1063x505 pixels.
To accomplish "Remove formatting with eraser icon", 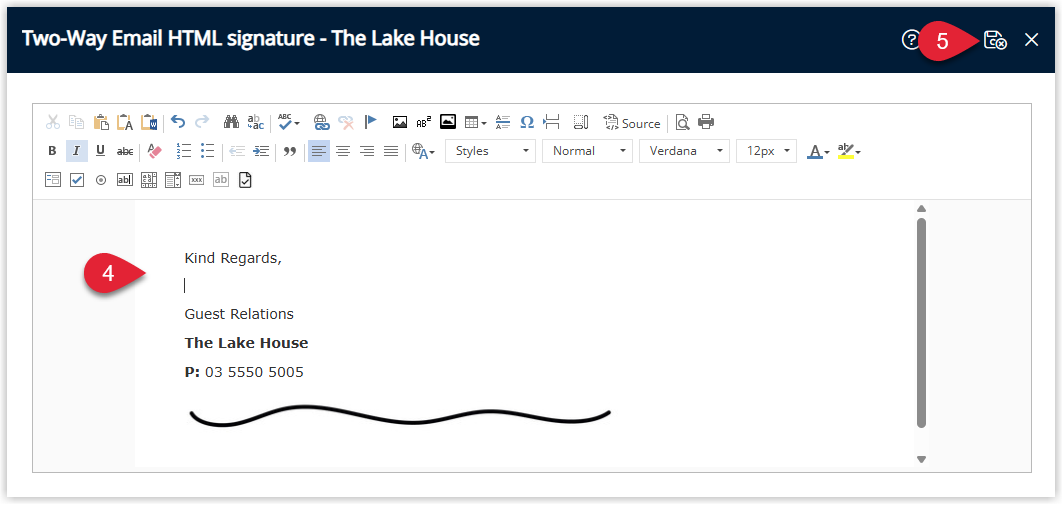I will 155,151.
